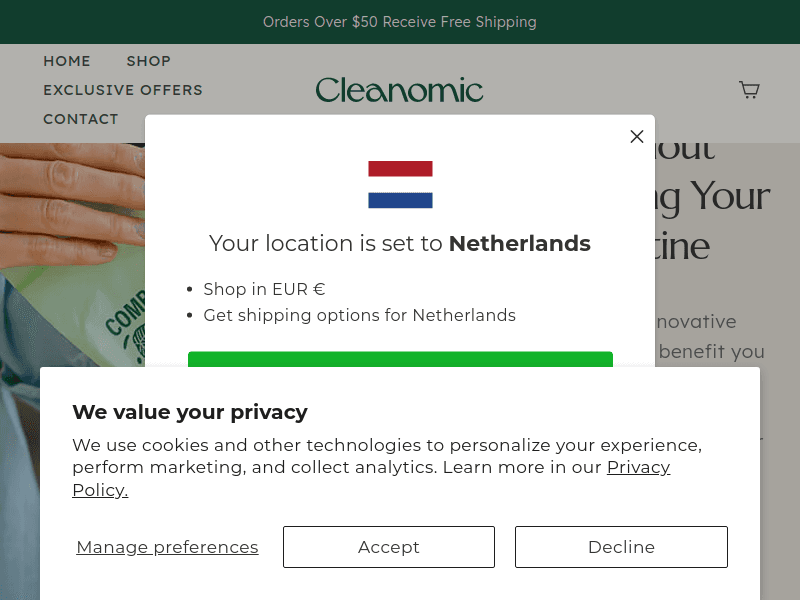Click the bolded Netherlands location text

tap(519, 243)
